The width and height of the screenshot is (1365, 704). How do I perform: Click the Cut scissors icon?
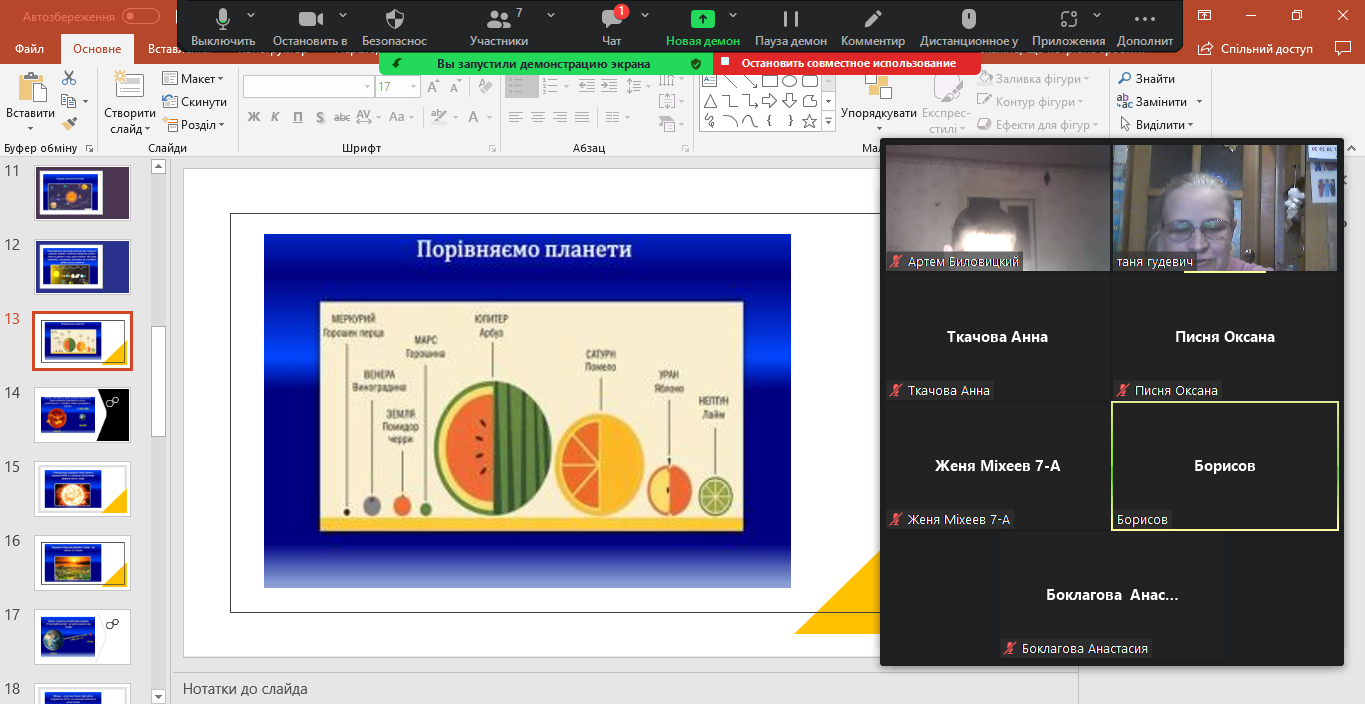[69, 78]
